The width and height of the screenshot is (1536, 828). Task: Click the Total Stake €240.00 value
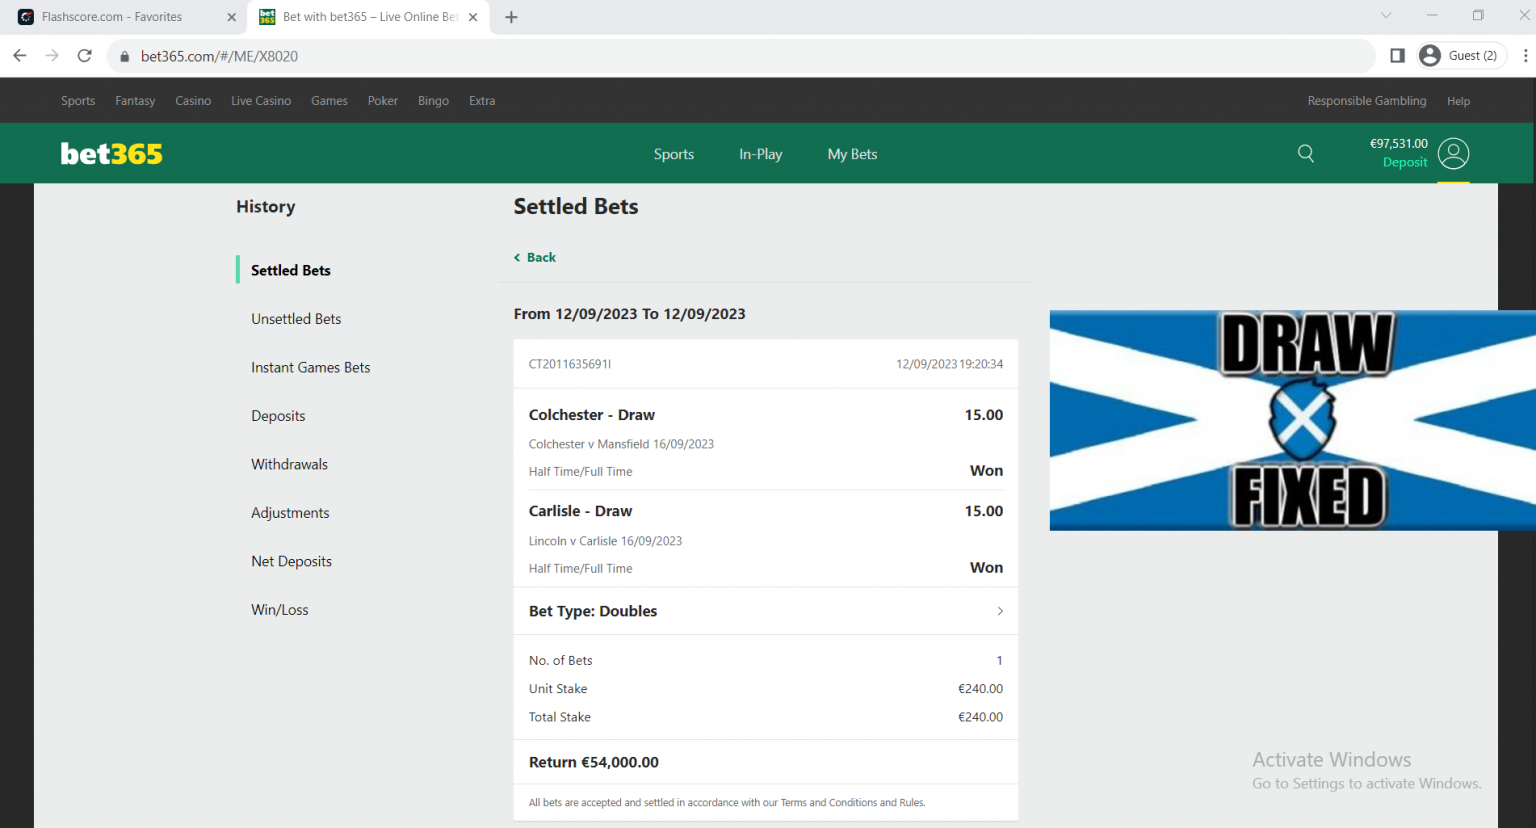click(x=980, y=717)
